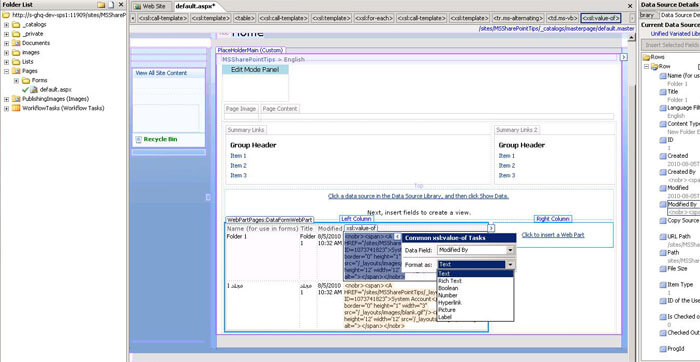Open the Data Field dropdown

tap(510, 250)
